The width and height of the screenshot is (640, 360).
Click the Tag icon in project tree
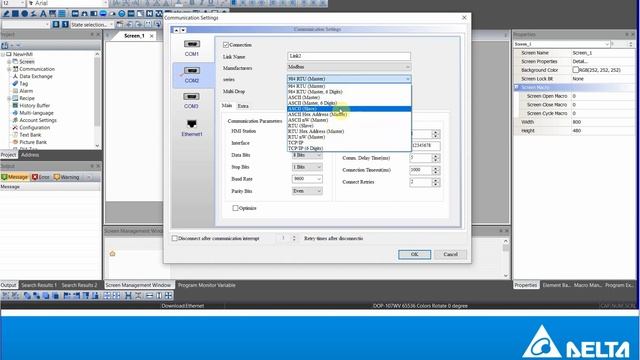tap(15, 83)
